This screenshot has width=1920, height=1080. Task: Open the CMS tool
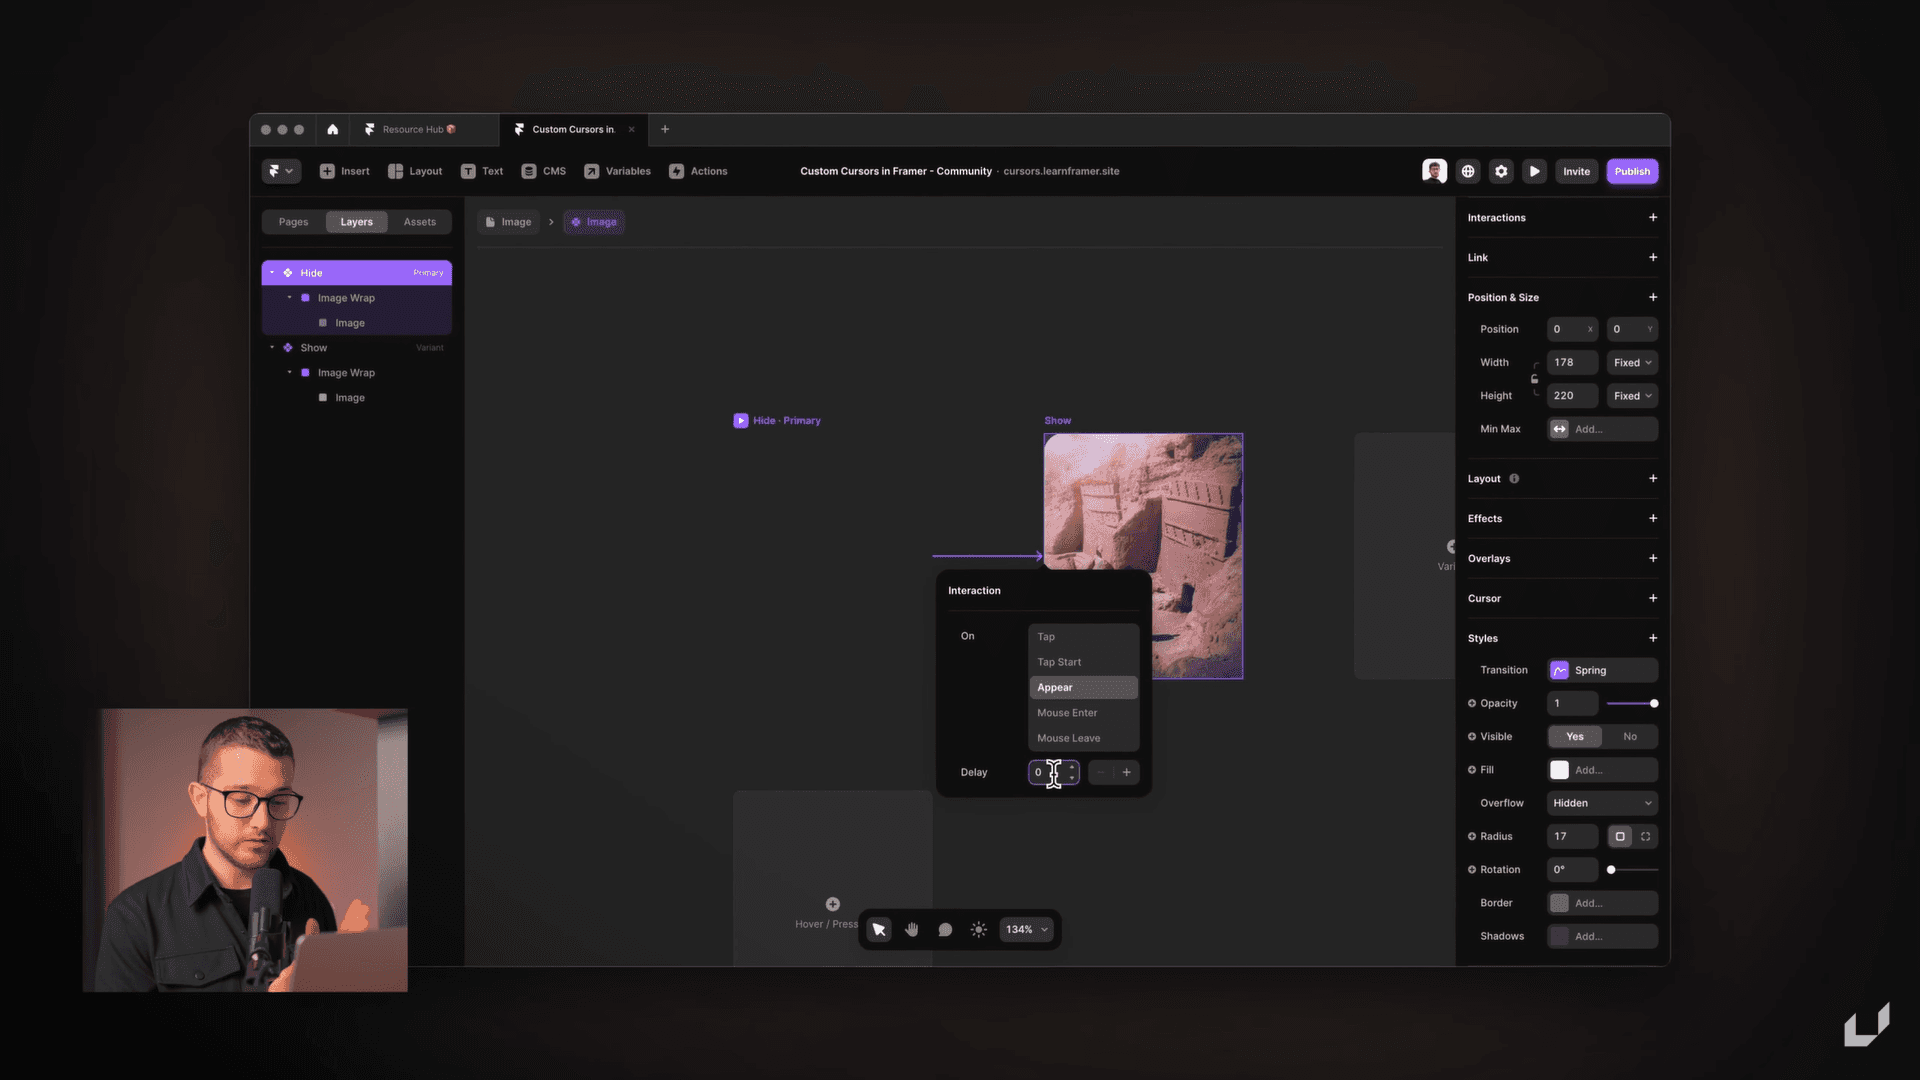pos(544,171)
